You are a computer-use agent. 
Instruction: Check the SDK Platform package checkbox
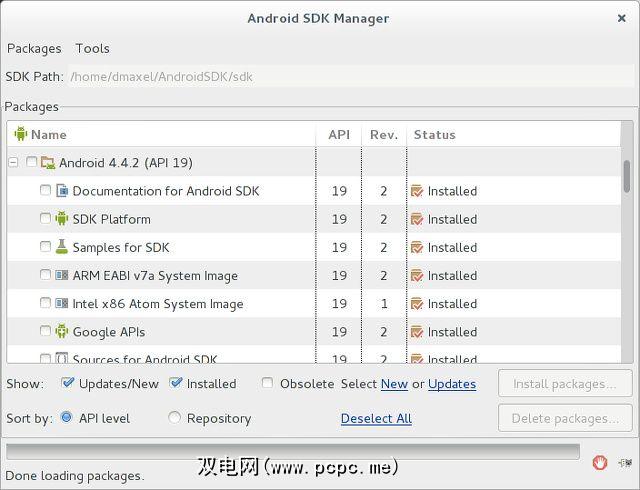[x=45, y=219]
